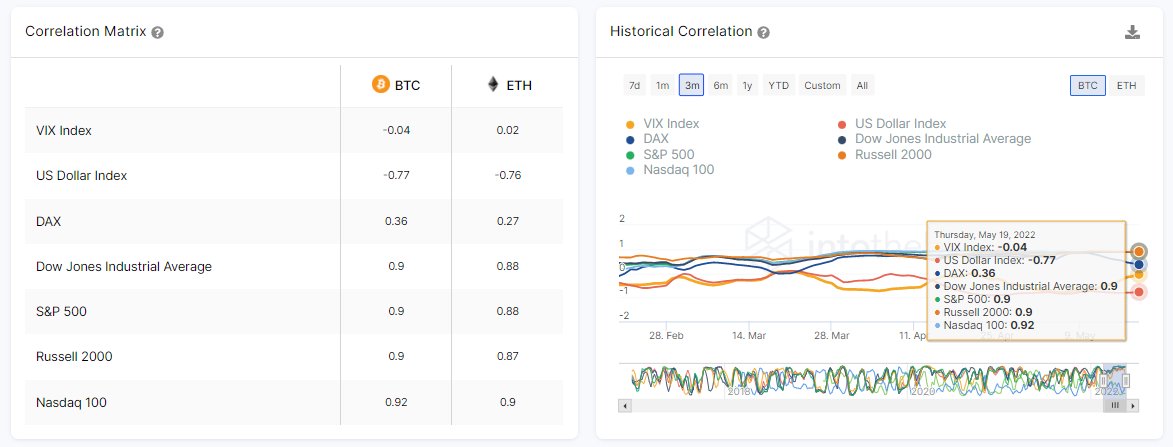Switch the chart to ETH
This screenshot has width=1173, height=447.
point(1126,85)
